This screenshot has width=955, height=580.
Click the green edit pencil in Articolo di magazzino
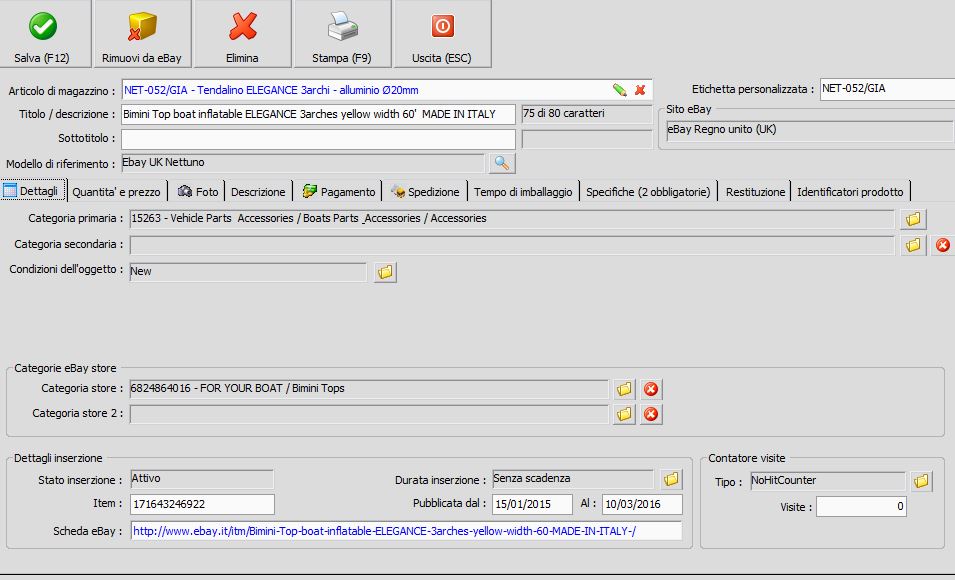click(x=619, y=90)
